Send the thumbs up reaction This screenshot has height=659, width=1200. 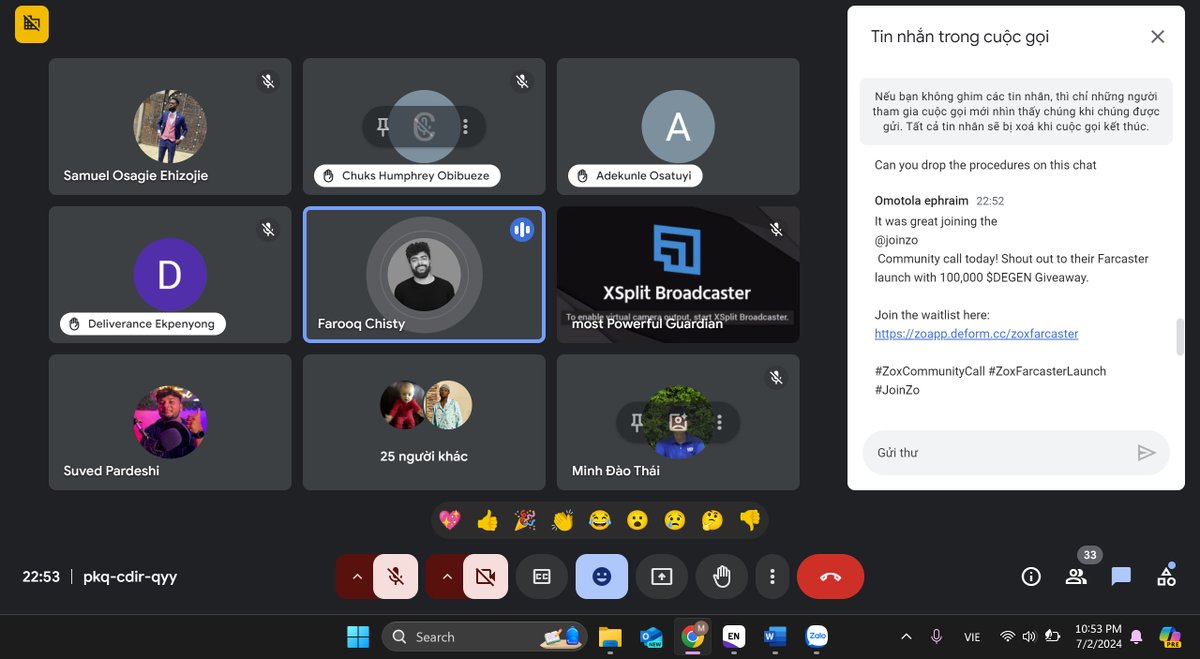point(487,520)
